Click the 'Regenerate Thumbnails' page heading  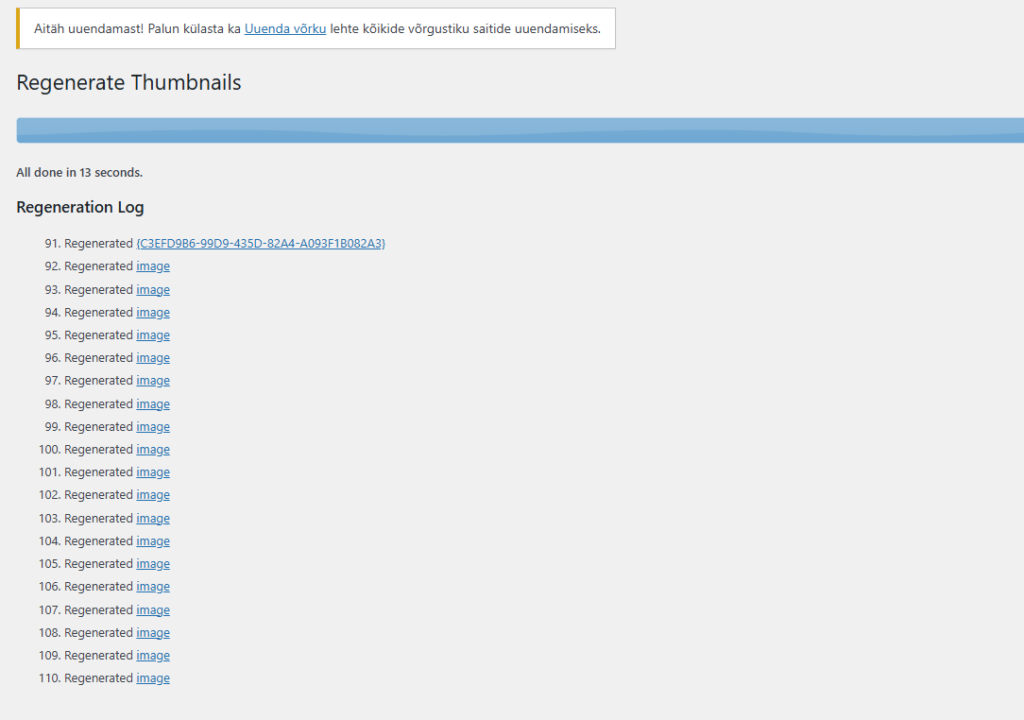click(x=129, y=83)
